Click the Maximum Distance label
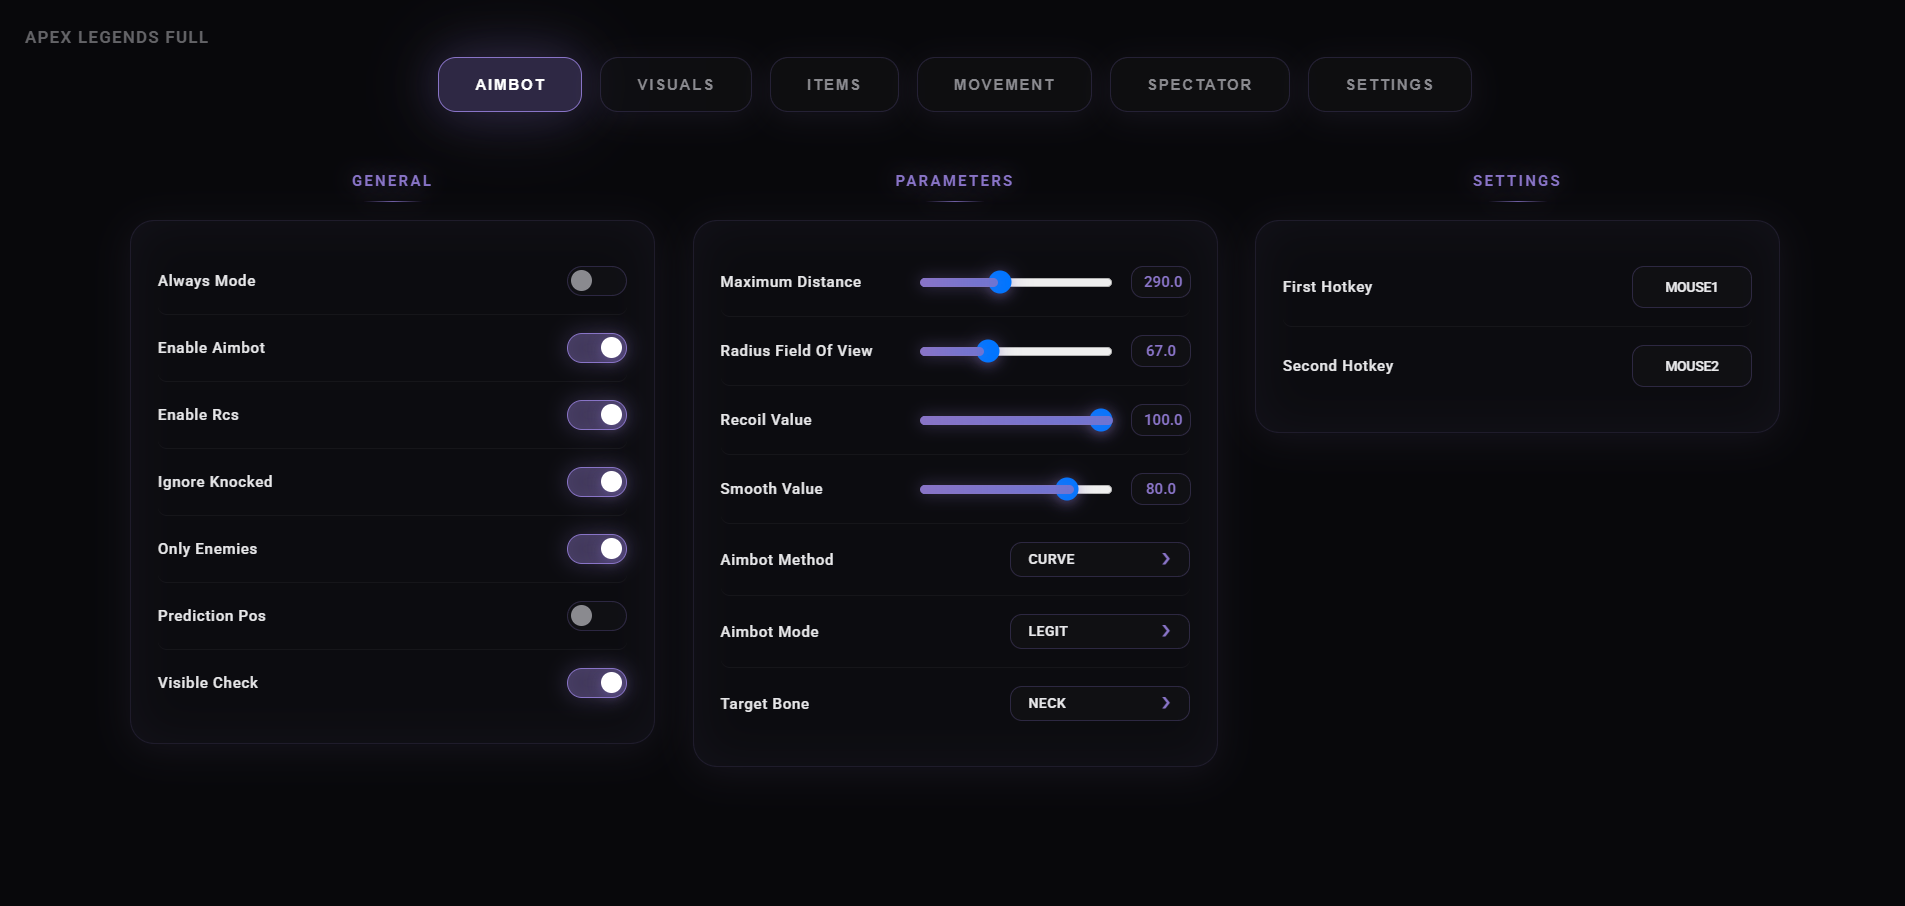1905x906 pixels. click(791, 282)
